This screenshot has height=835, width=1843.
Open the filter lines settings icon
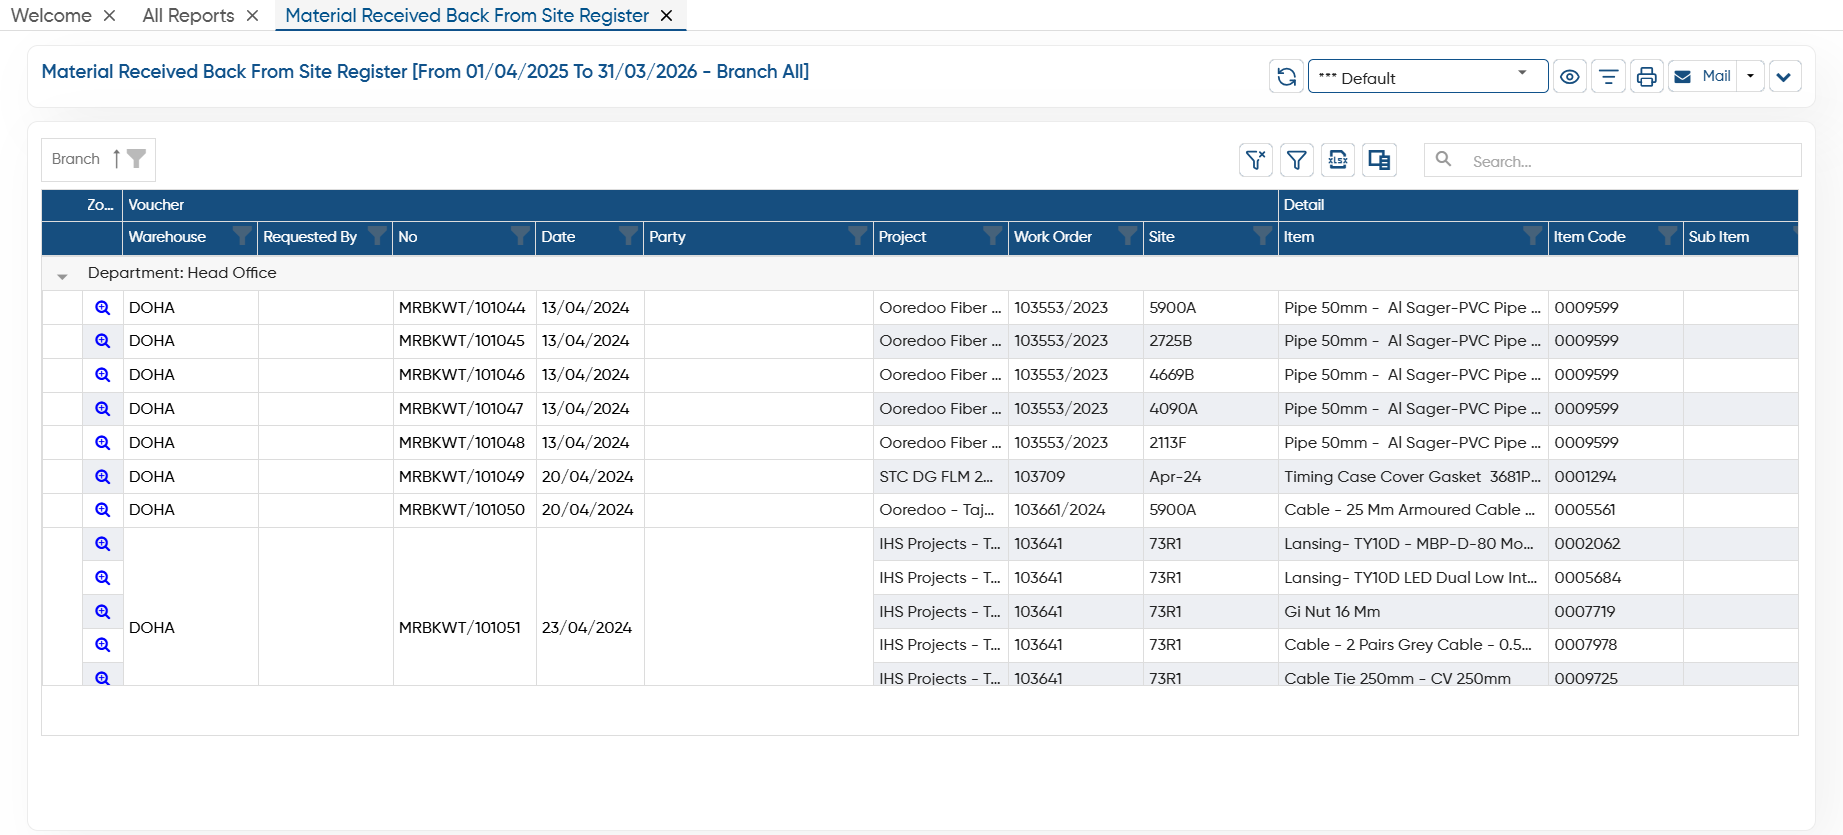[x=1608, y=76]
